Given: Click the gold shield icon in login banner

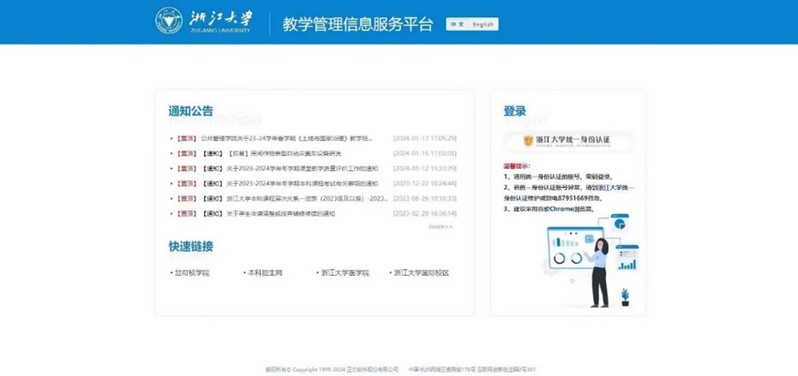Looking at the screenshot, I should click(x=528, y=140).
